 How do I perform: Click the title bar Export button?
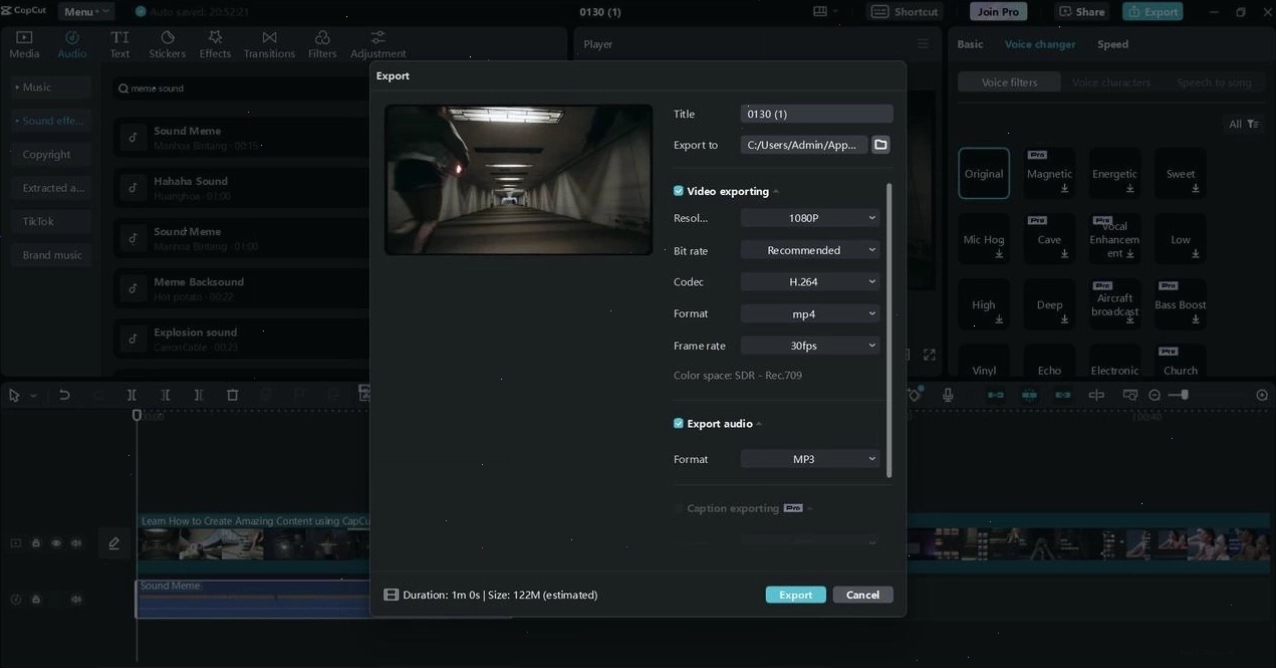1153,12
